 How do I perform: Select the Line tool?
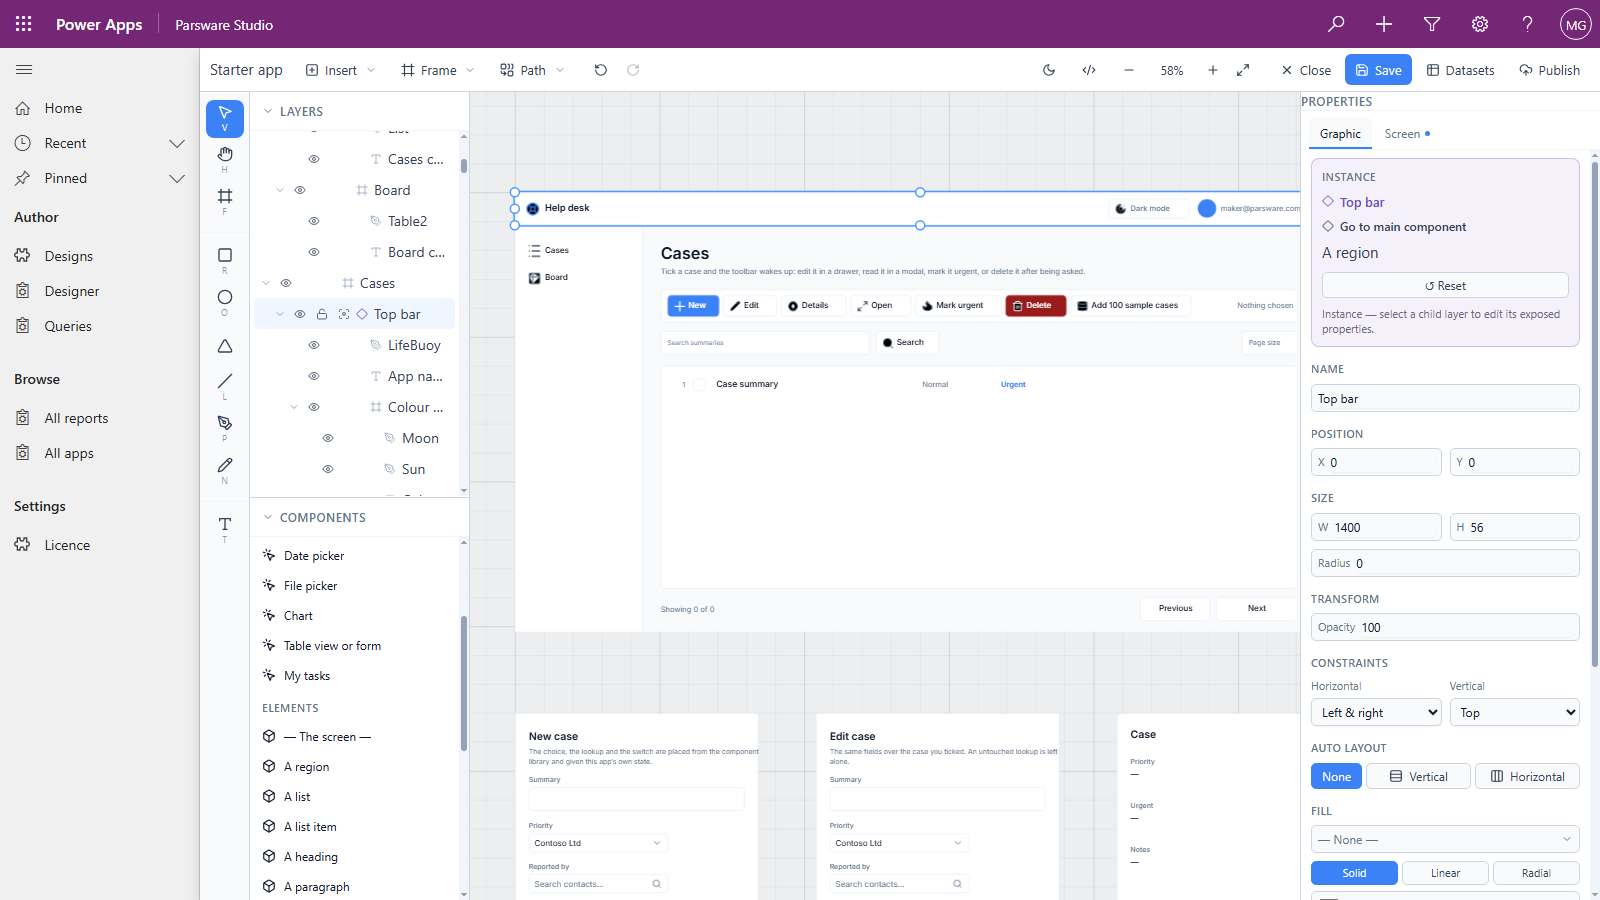point(225,385)
